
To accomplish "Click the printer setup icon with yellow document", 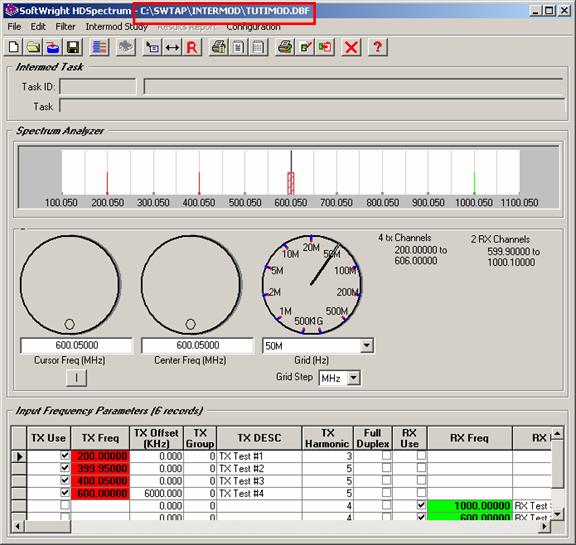I will [x=219, y=47].
